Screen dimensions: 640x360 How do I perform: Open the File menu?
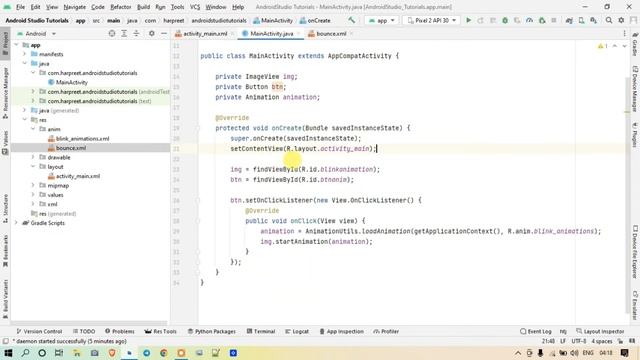(x=20, y=7)
